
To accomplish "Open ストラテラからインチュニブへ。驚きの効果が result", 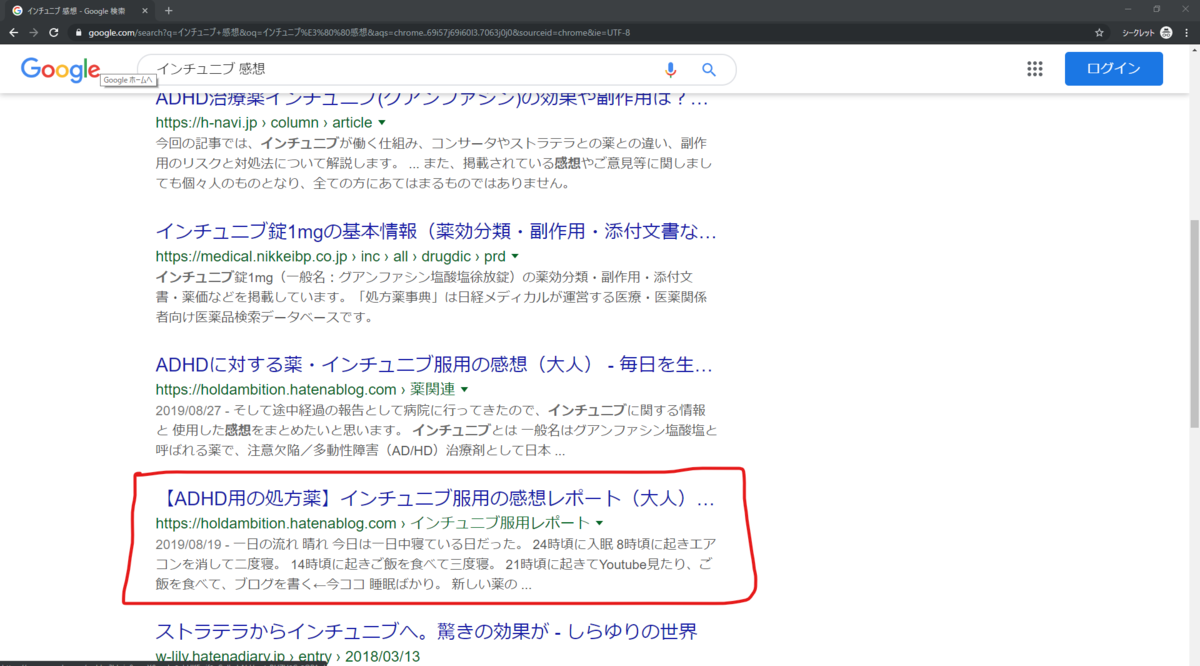I will coord(426,632).
